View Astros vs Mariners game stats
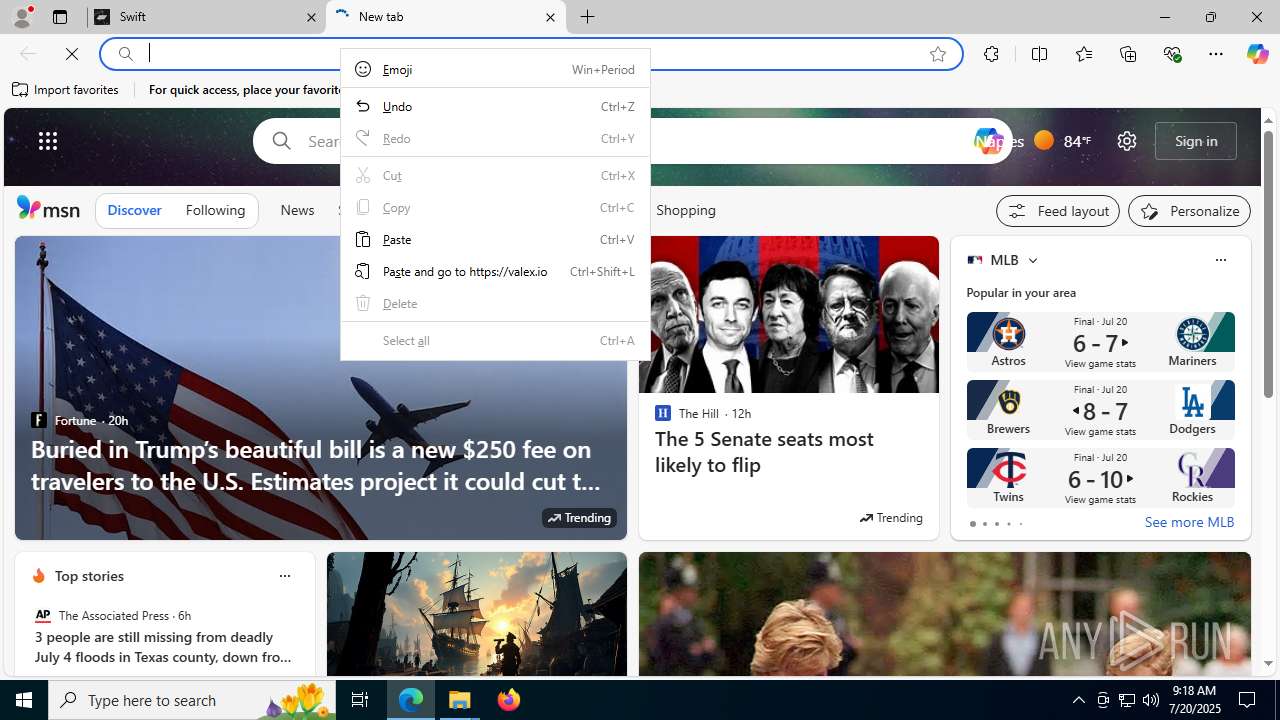Viewport: 1280px width, 720px height. [x=1100, y=363]
